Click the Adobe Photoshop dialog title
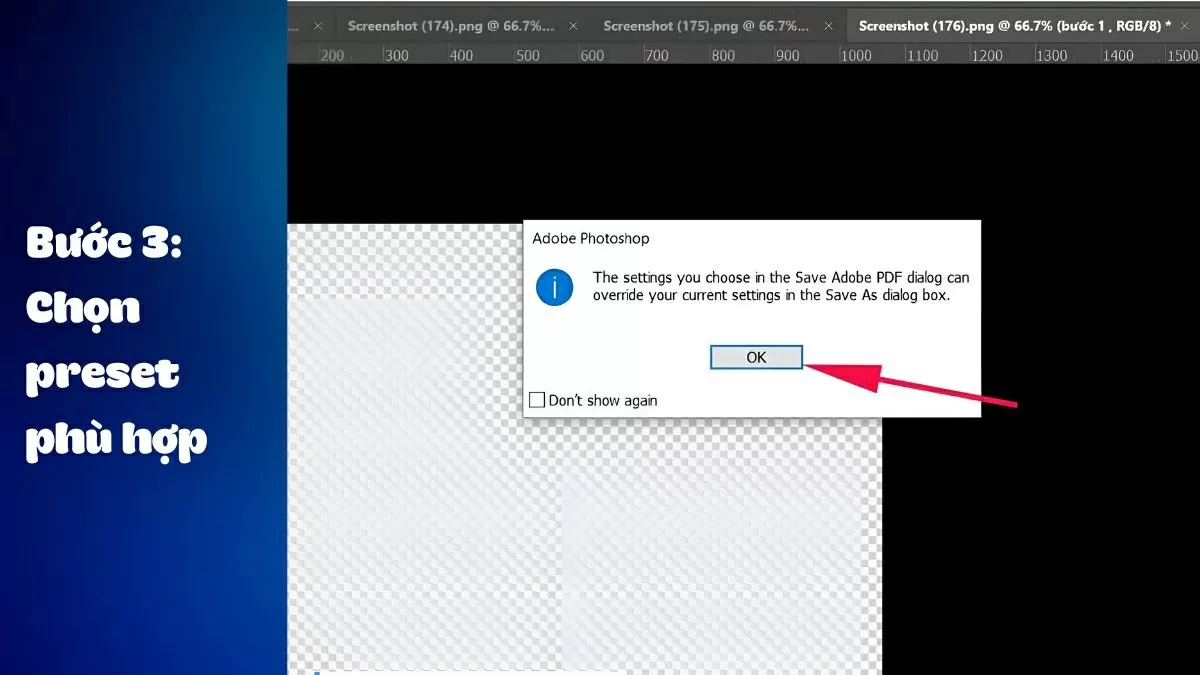The height and width of the screenshot is (675, 1200). [591, 238]
